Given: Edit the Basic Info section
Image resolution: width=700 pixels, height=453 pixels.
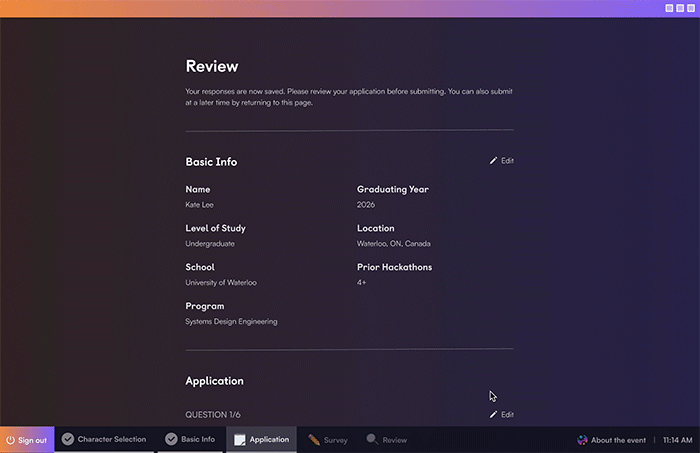Looking at the screenshot, I should [502, 161].
